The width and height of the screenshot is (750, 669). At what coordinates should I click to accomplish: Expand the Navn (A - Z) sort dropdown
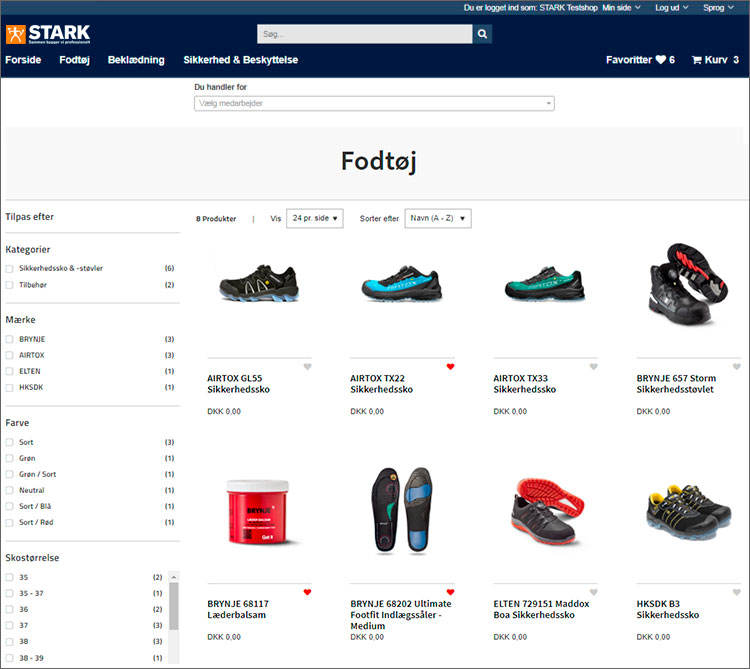437,218
